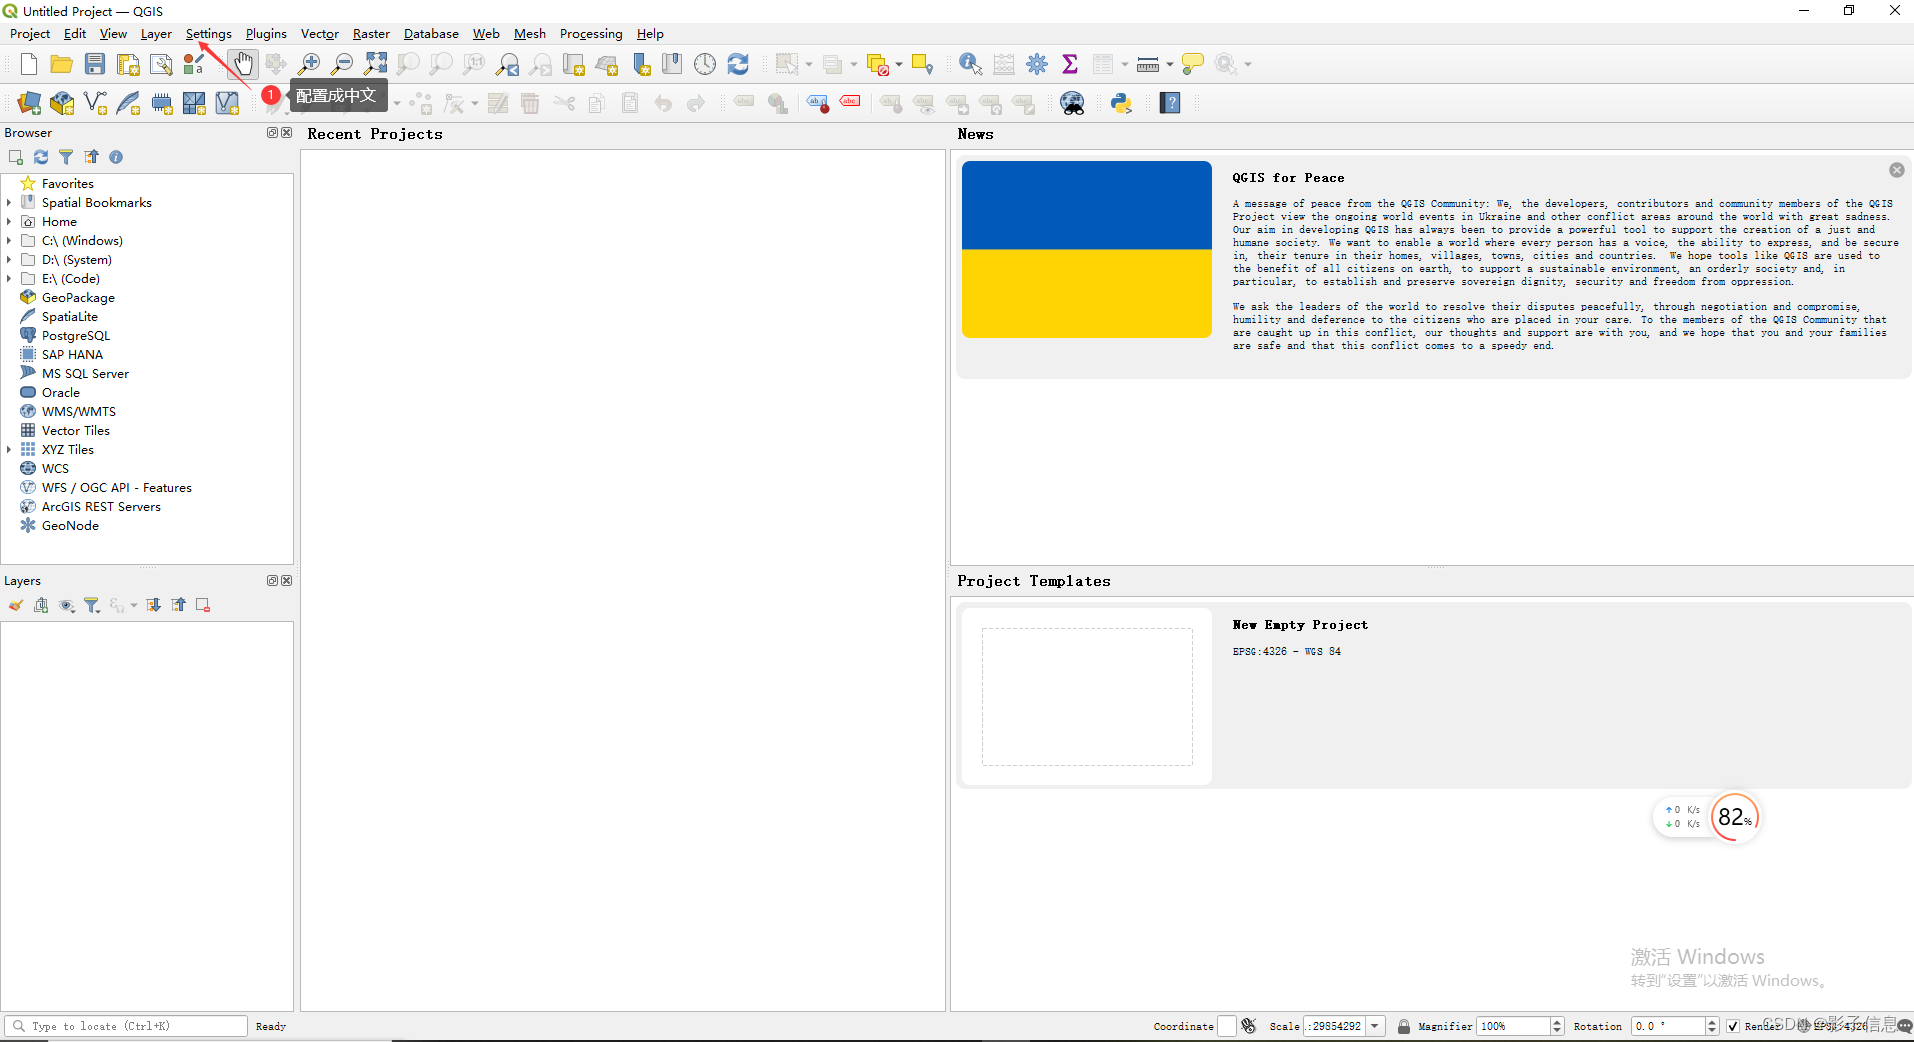The width and height of the screenshot is (1914, 1042).
Task: Click the Rotation value field
Action: (x=1666, y=1026)
